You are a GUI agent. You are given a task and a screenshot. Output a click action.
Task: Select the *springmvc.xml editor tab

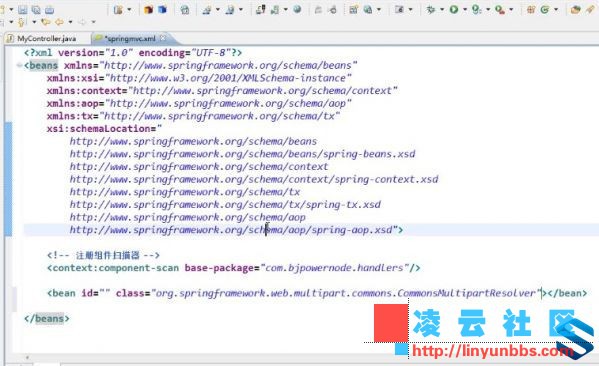(130, 38)
